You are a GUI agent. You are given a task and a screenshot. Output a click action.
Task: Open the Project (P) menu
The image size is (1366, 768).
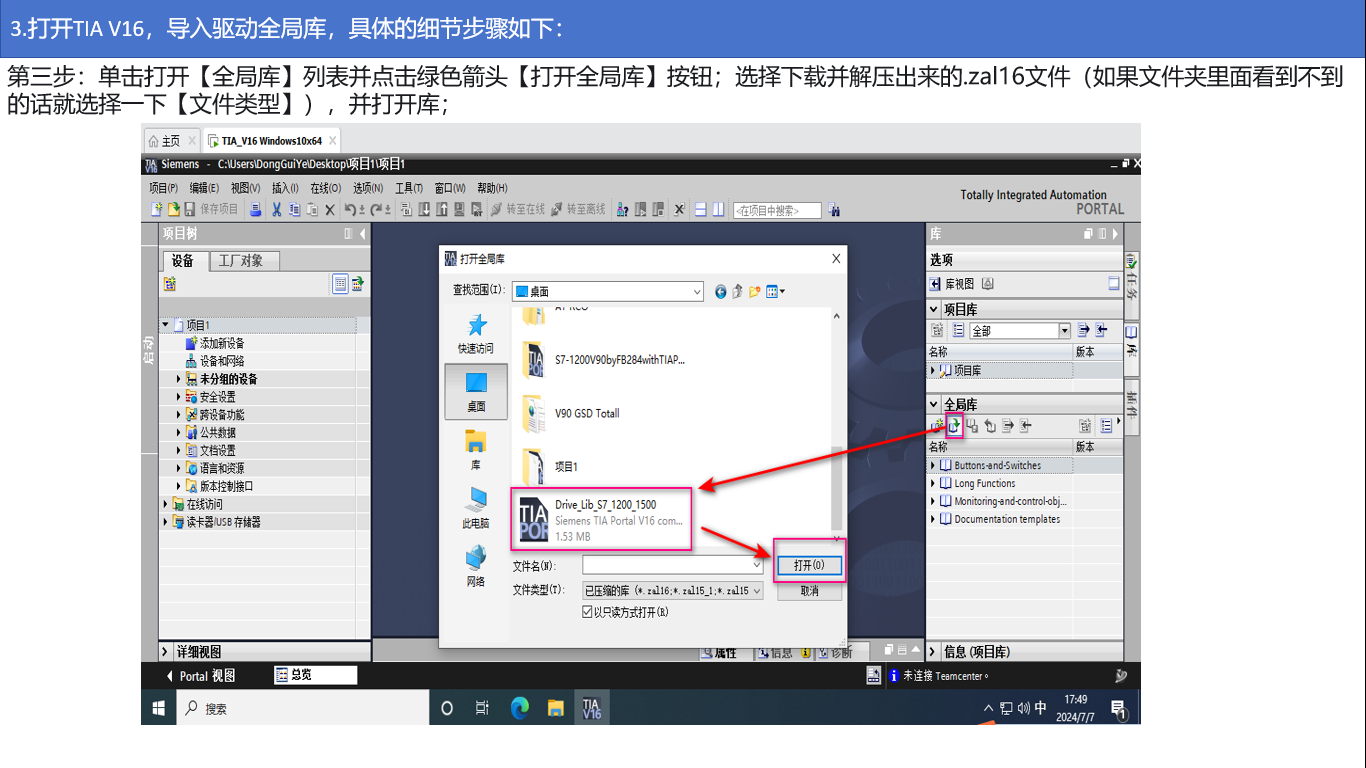tap(163, 188)
